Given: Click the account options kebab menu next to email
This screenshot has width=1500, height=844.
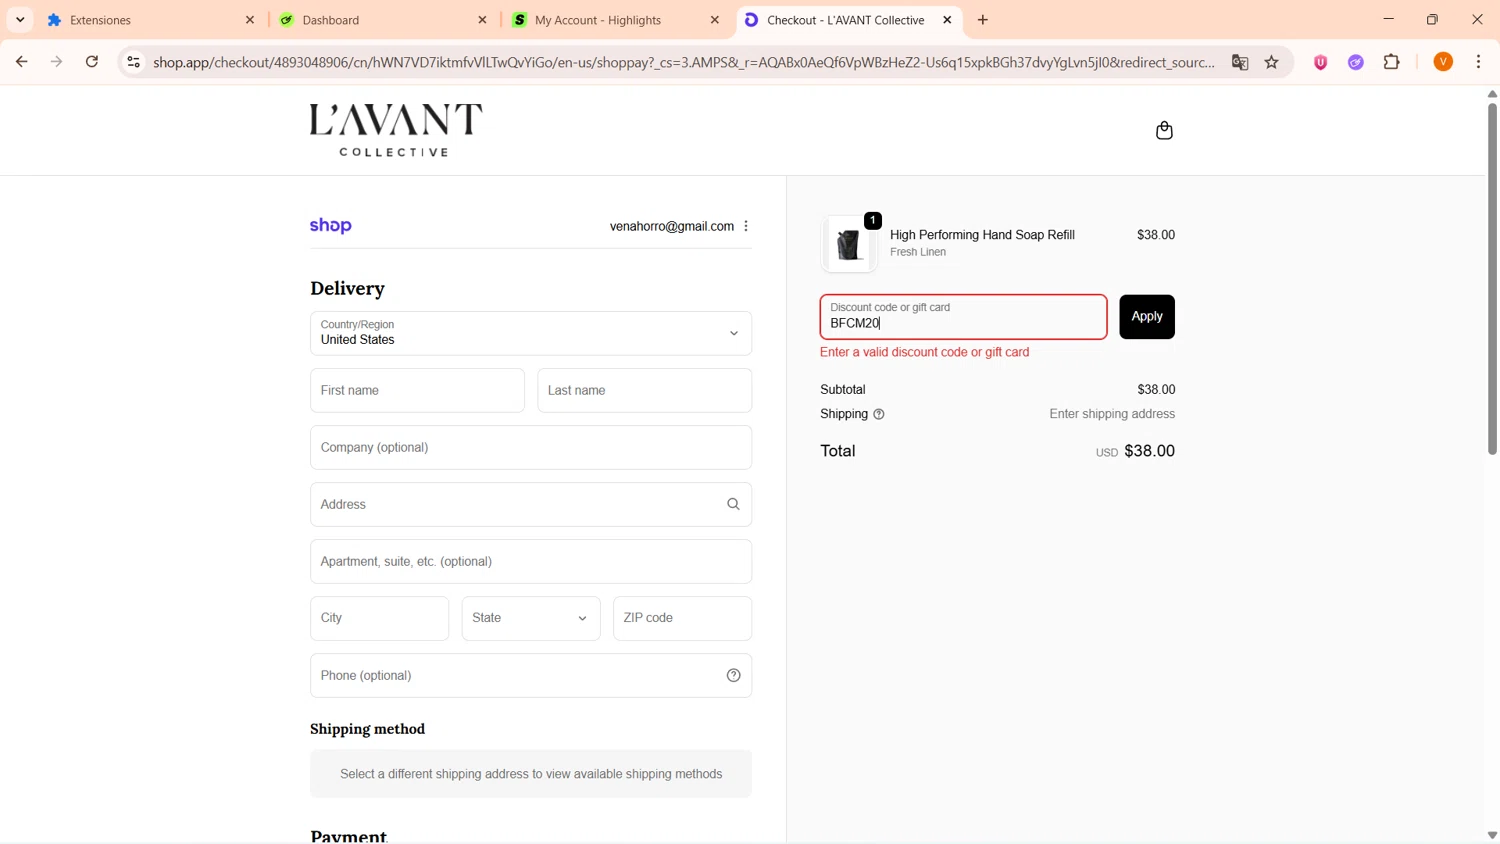Looking at the screenshot, I should [746, 226].
